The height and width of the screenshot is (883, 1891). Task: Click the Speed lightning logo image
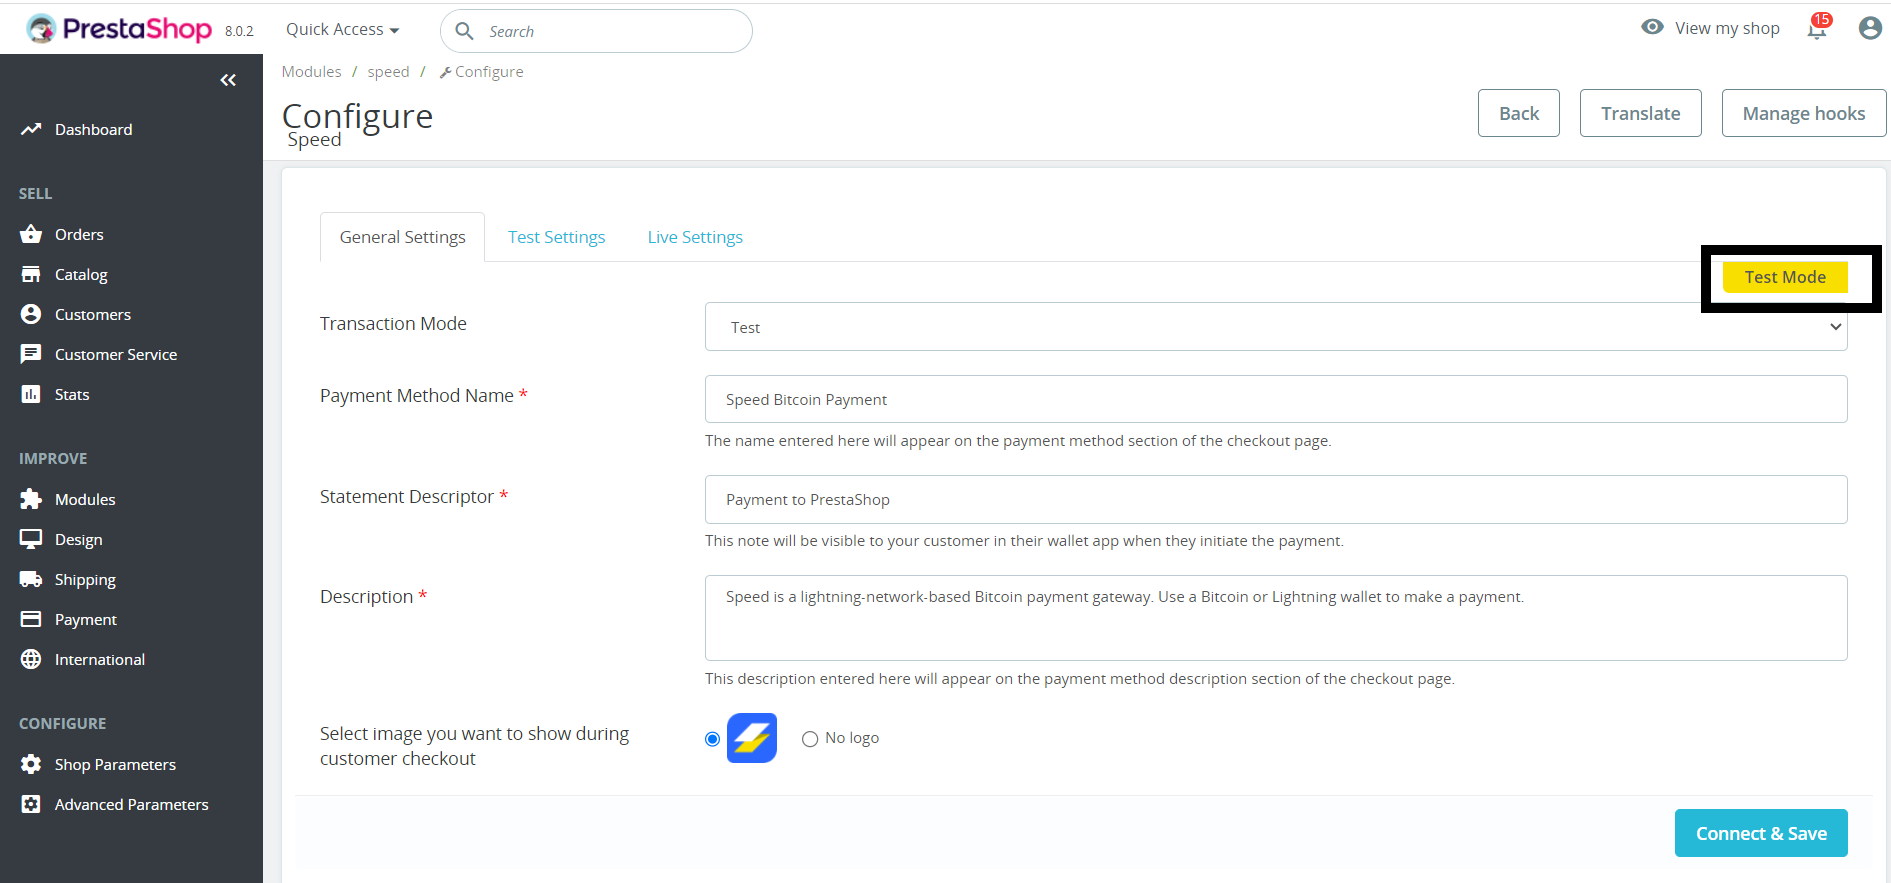pyautogui.click(x=752, y=738)
